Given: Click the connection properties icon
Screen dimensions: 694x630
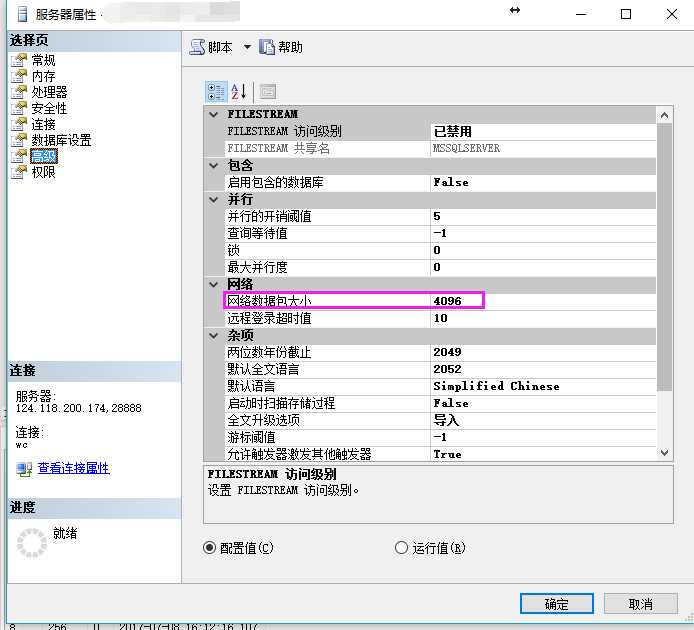Looking at the screenshot, I should coord(24,469).
